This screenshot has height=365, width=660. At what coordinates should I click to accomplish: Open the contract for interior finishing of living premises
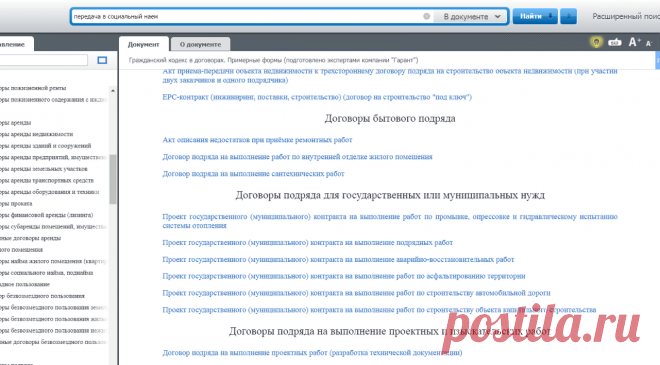(x=297, y=157)
